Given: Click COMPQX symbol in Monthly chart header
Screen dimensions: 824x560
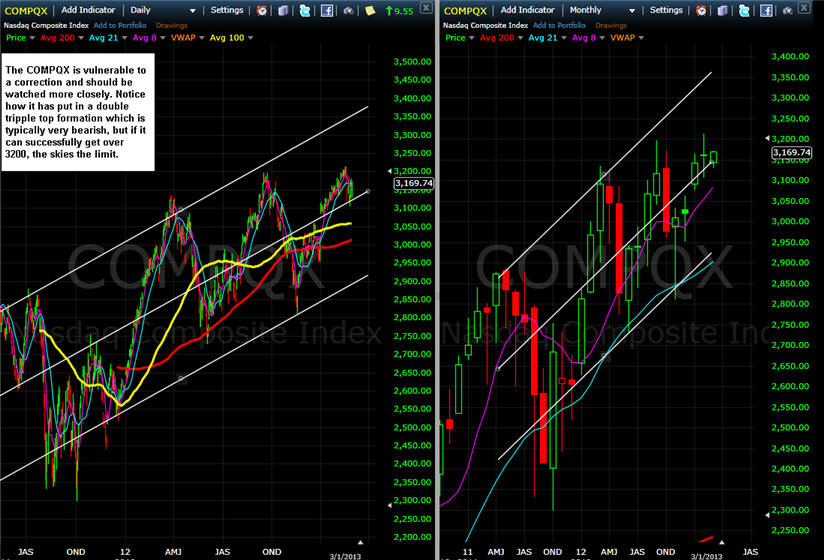Looking at the screenshot, I should [465, 11].
